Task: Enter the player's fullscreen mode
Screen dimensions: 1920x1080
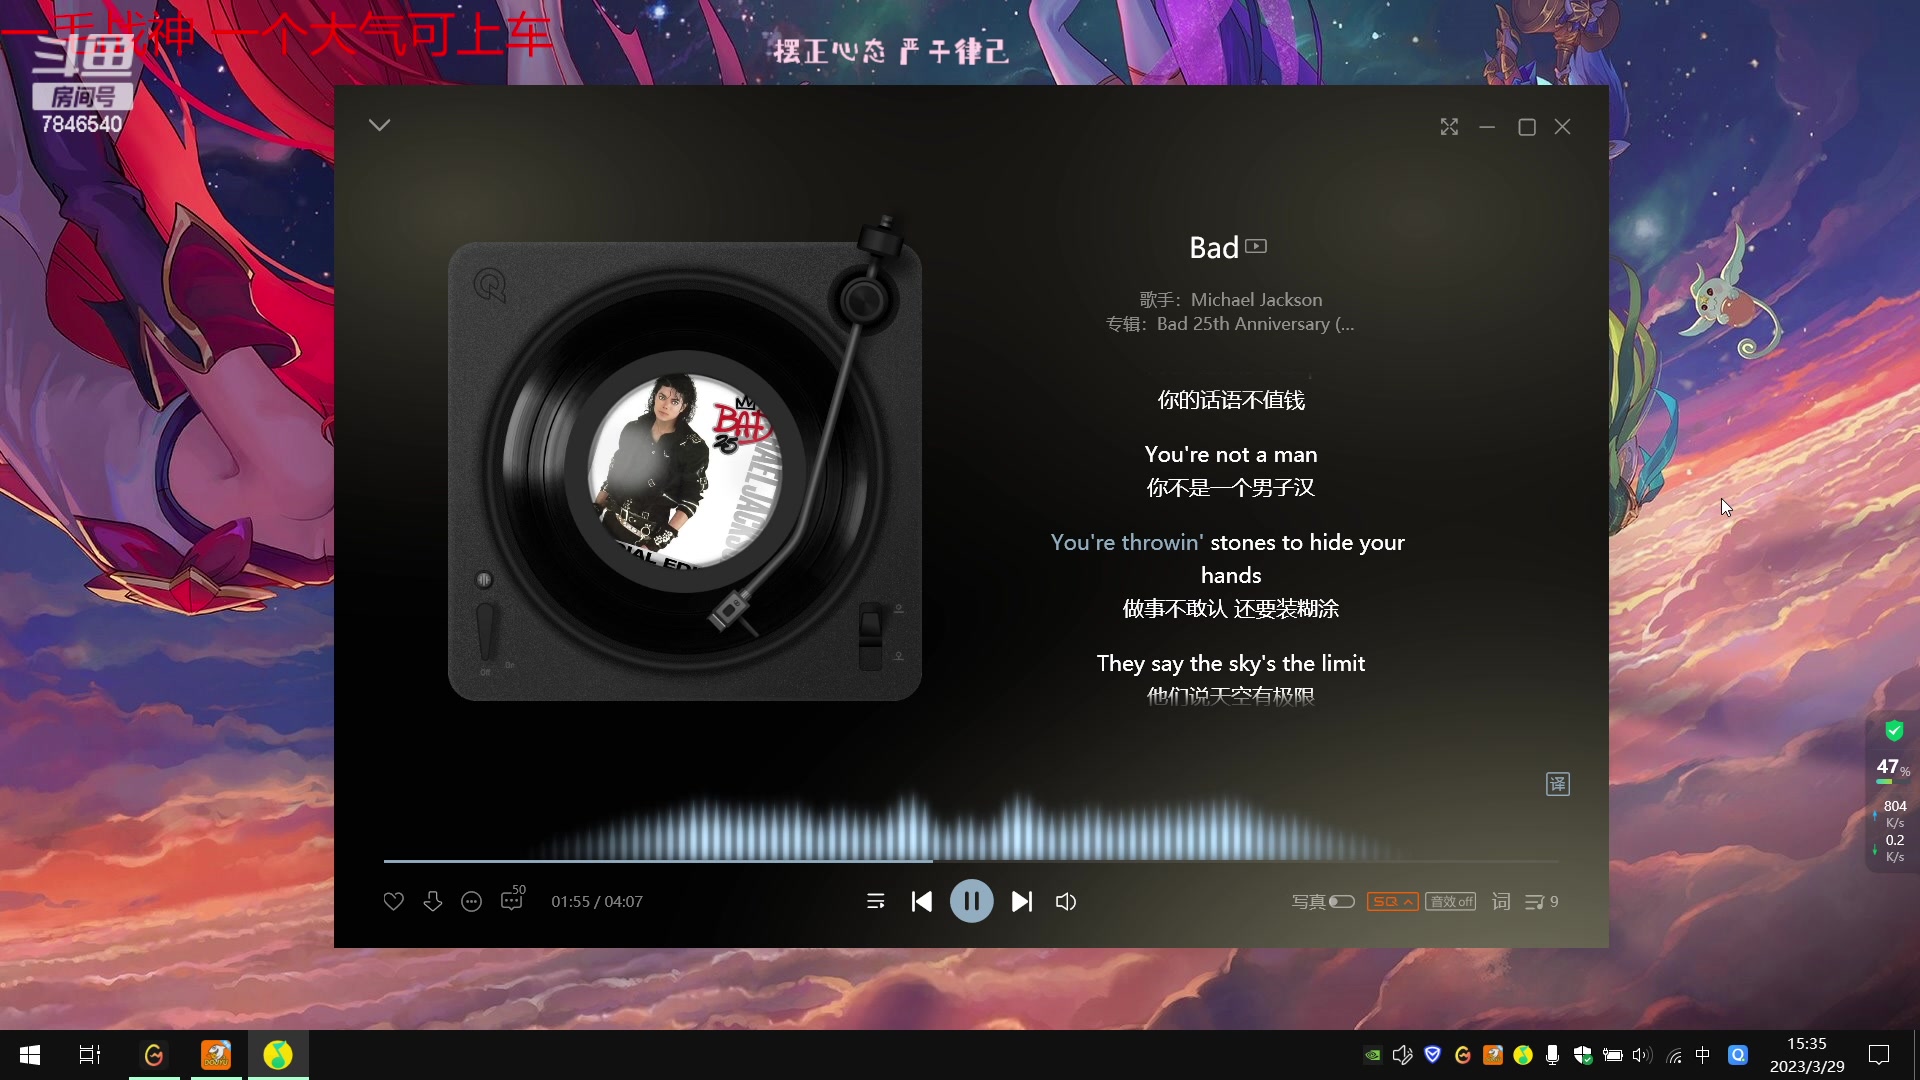Action: tap(1449, 127)
